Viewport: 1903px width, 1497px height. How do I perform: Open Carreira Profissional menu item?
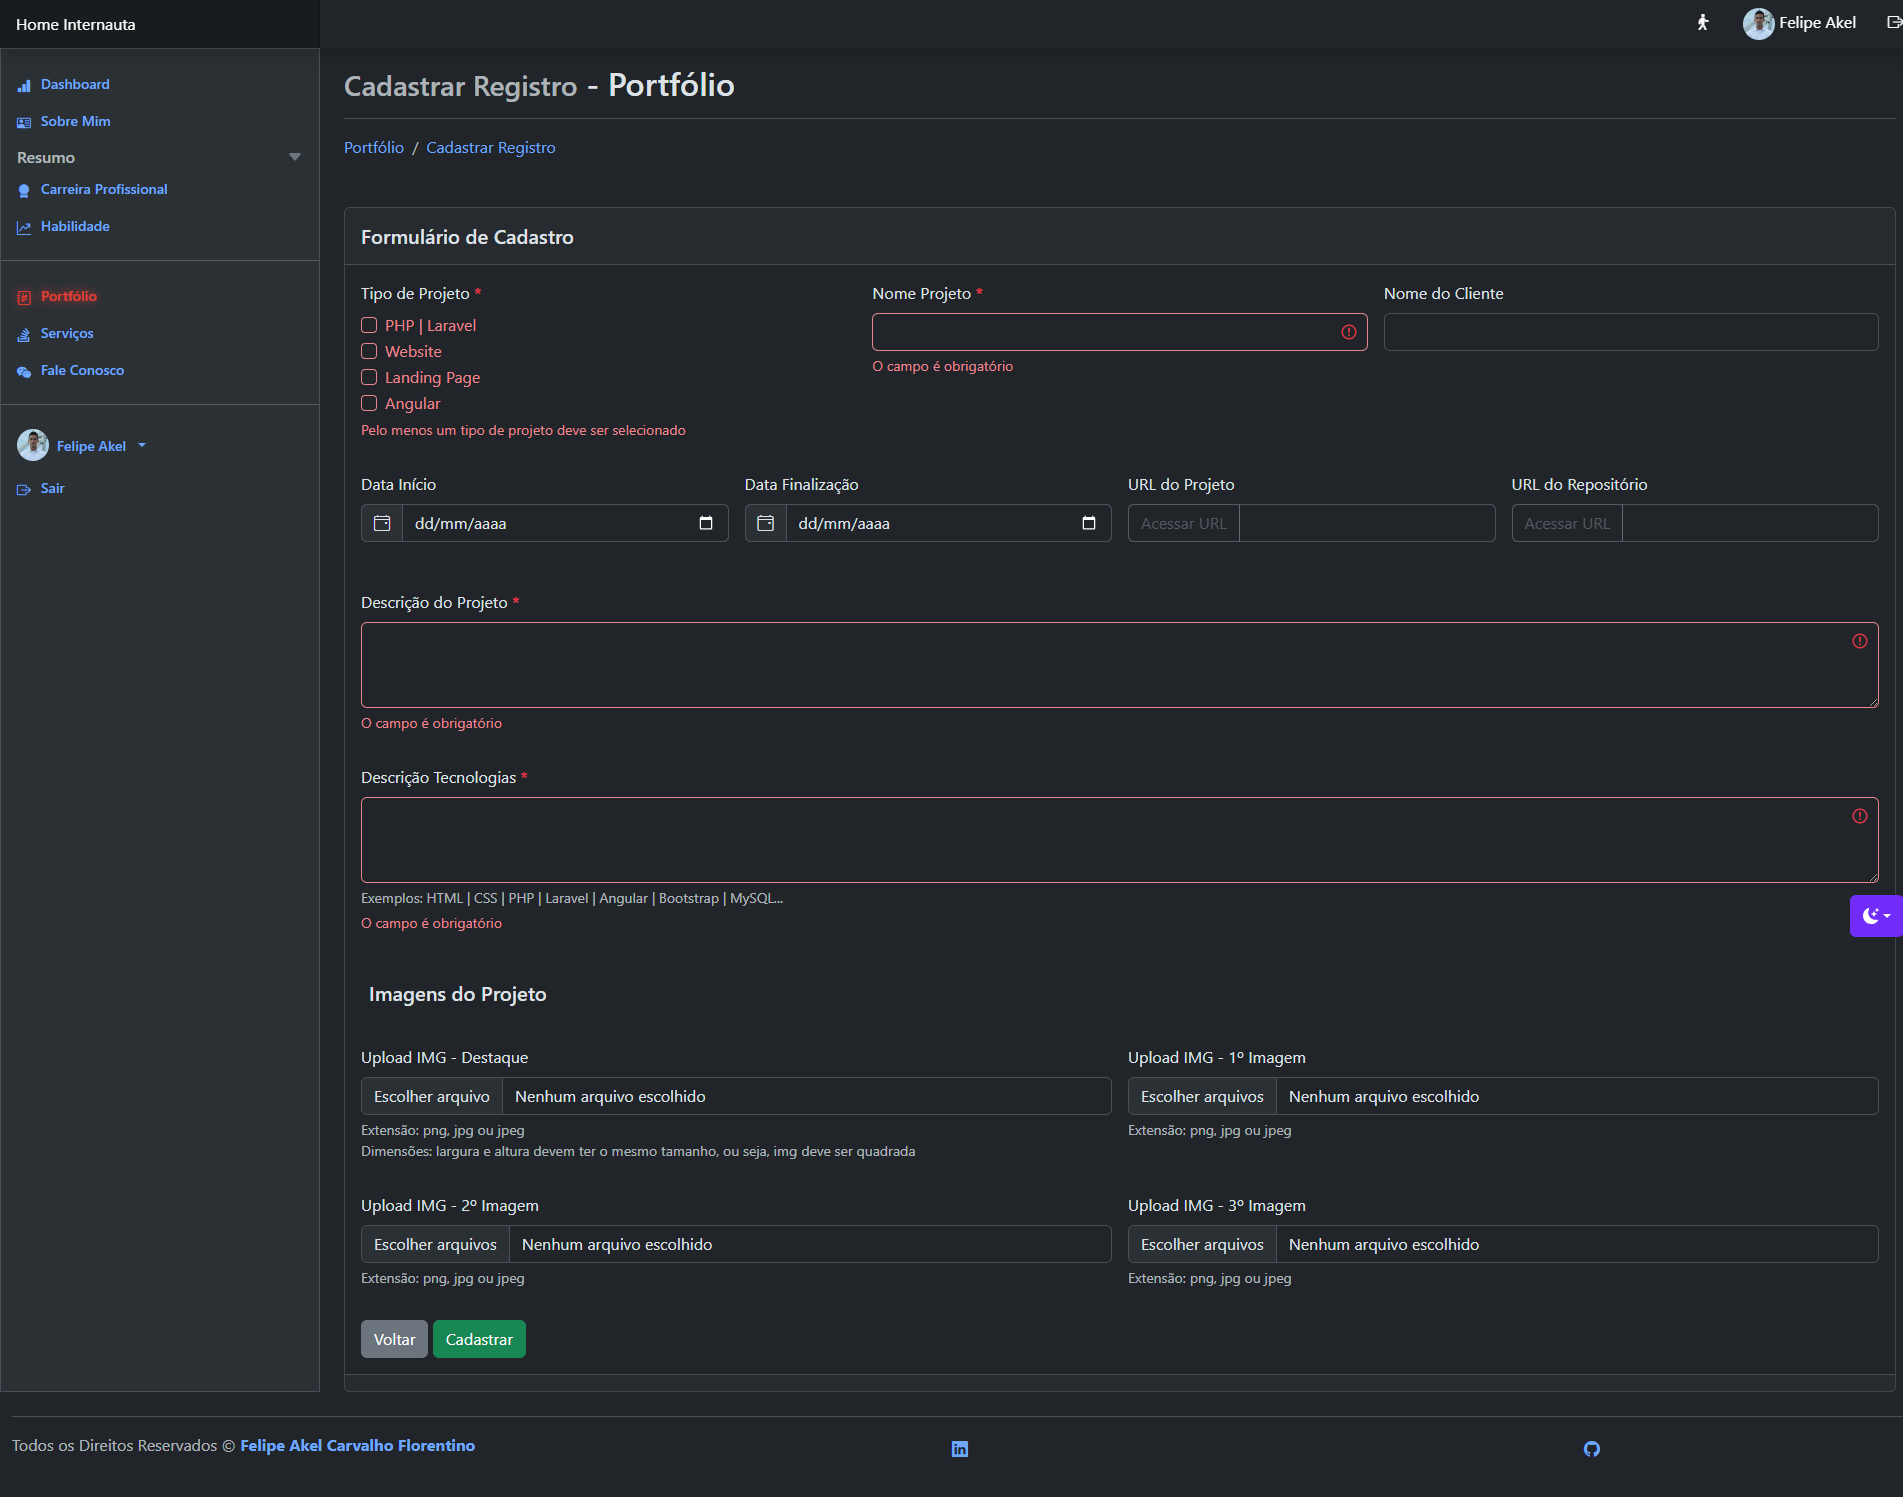coord(104,189)
